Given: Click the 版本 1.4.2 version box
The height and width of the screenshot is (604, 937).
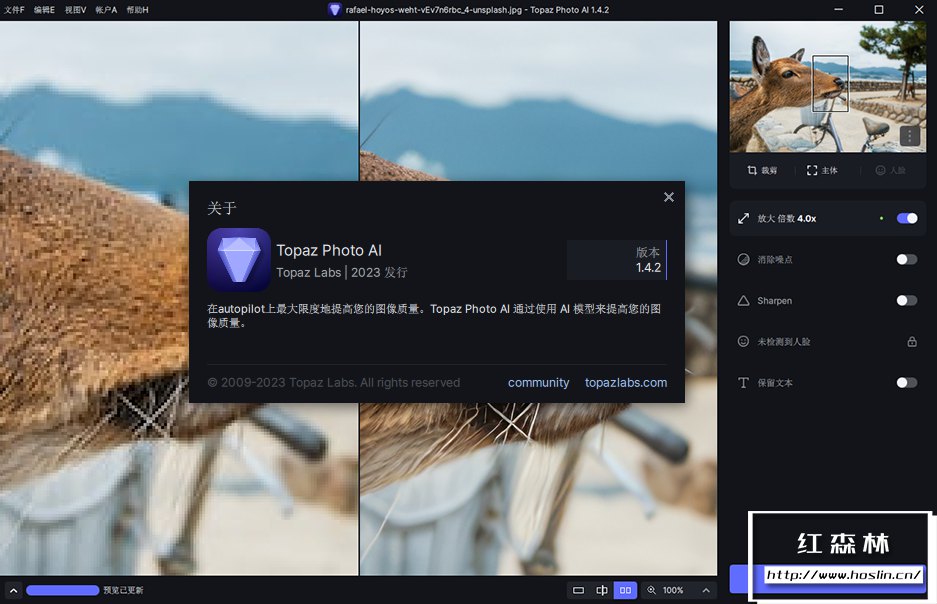Looking at the screenshot, I should pyautogui.click(x=617, y=260).
